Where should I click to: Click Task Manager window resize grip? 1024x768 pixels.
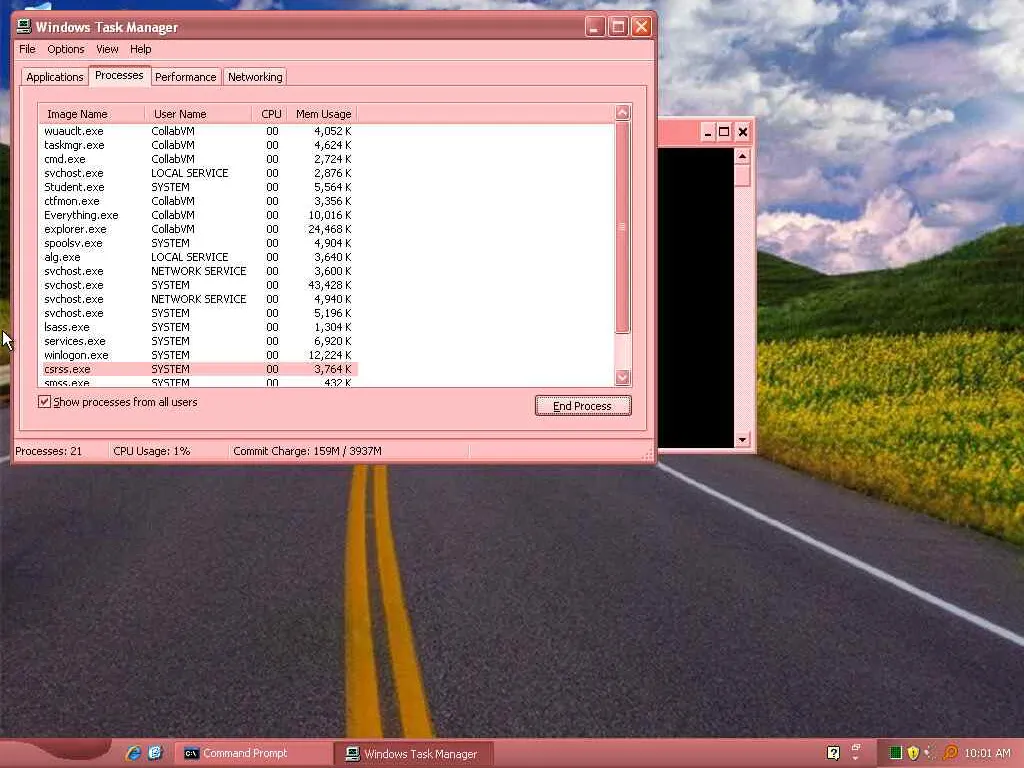(x=648, y=455)
